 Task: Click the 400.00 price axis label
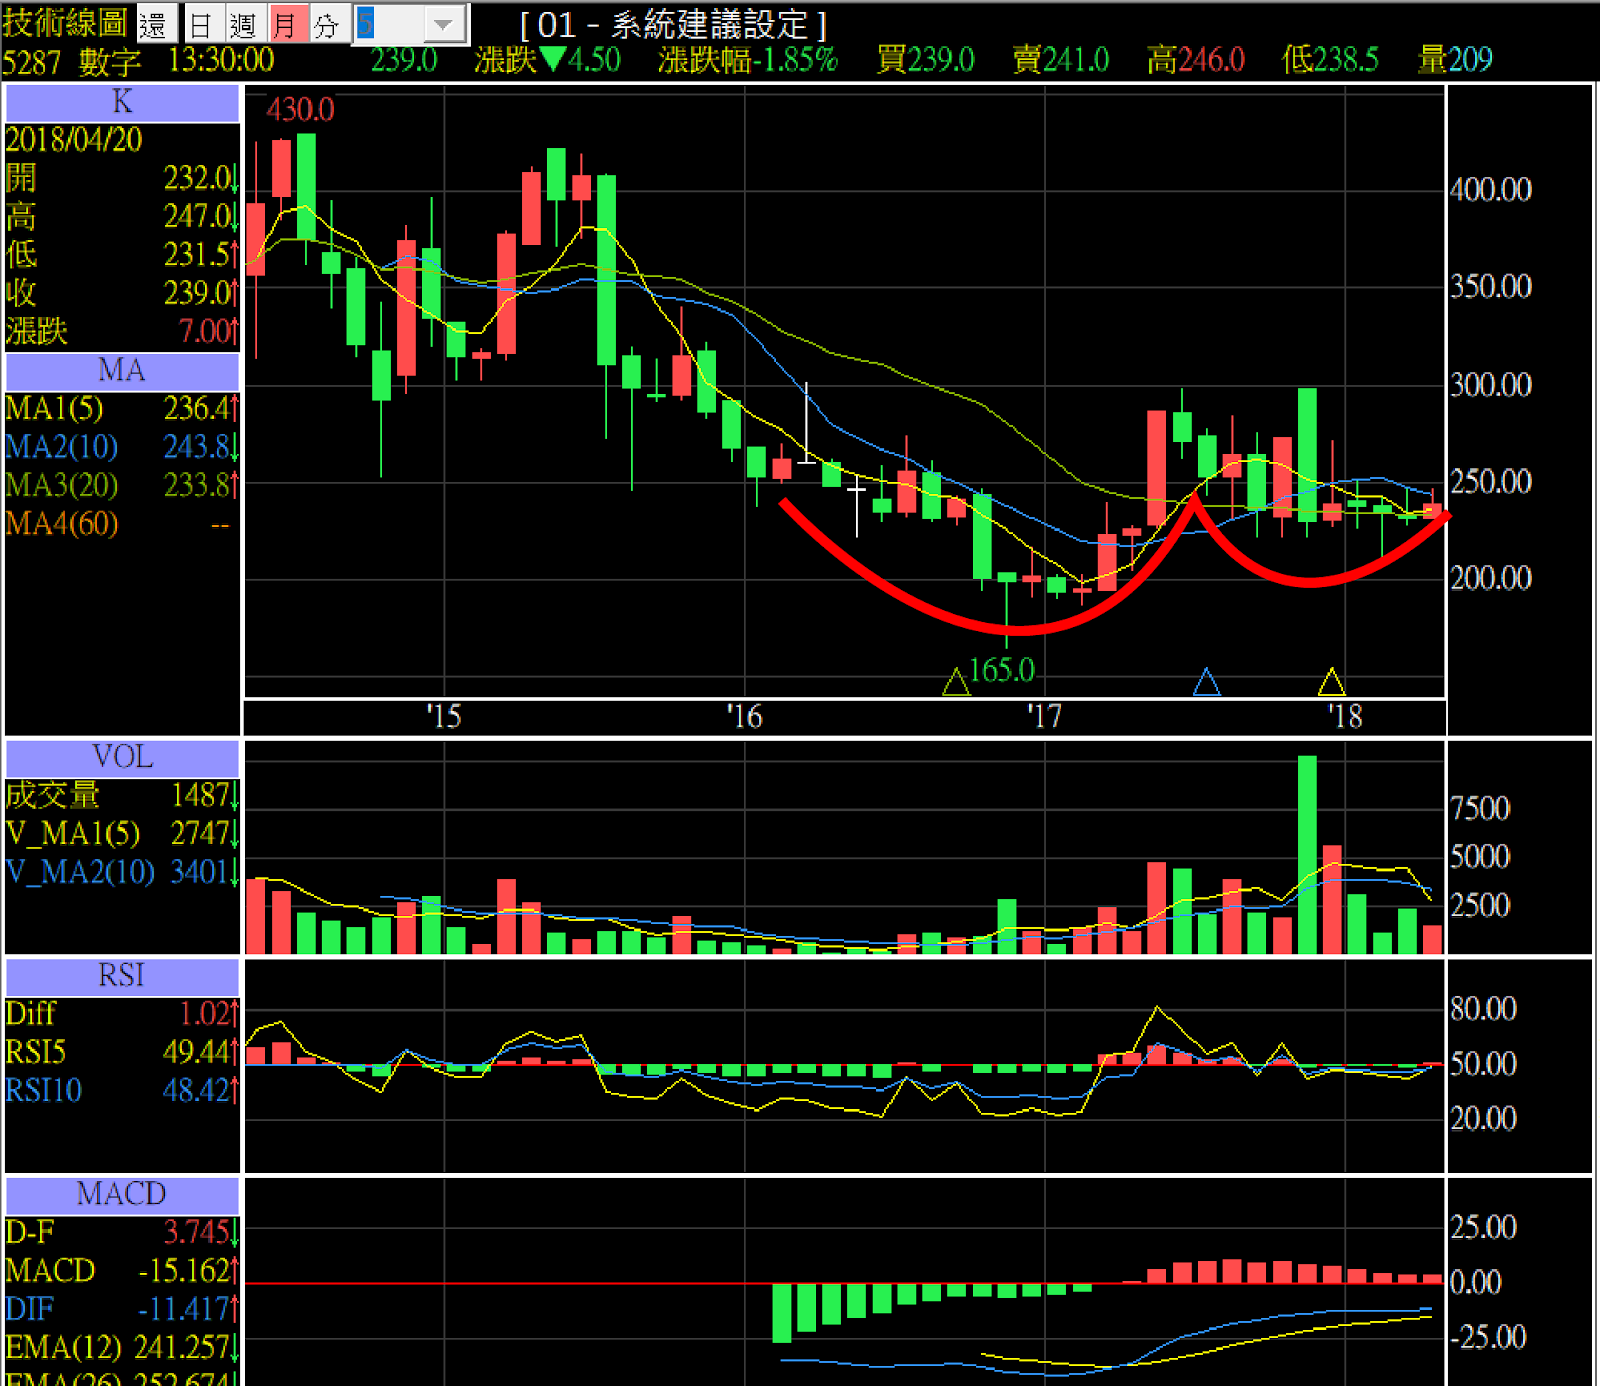coord(1491,190)
